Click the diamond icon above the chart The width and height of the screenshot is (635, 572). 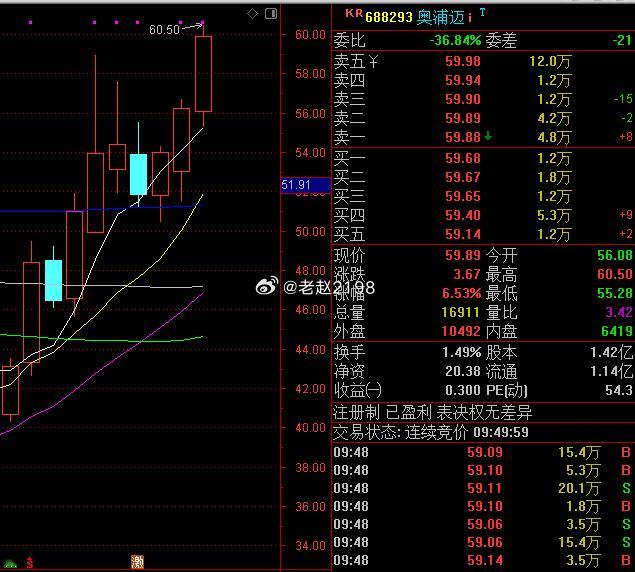(252, 14)
